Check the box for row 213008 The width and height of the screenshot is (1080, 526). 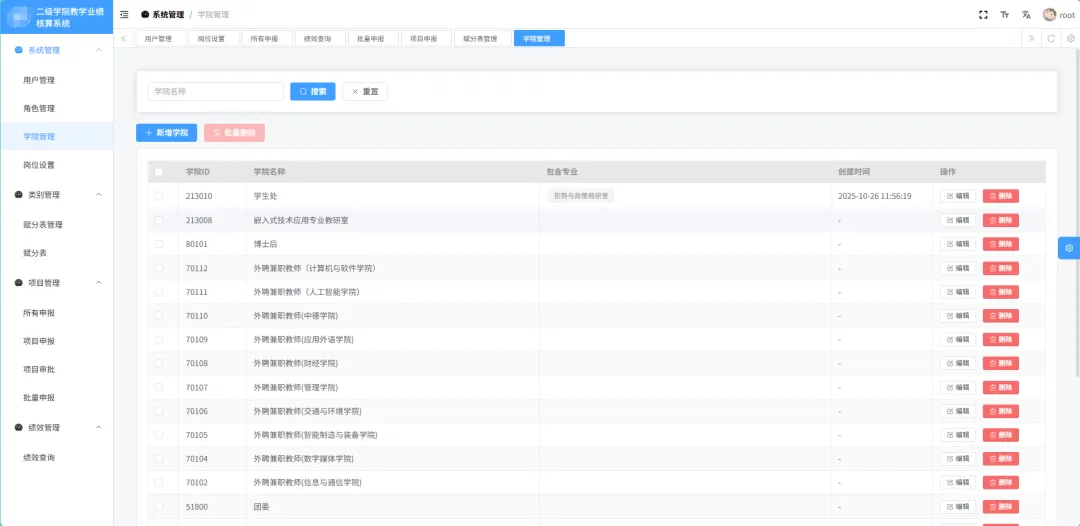coord(159,220)
